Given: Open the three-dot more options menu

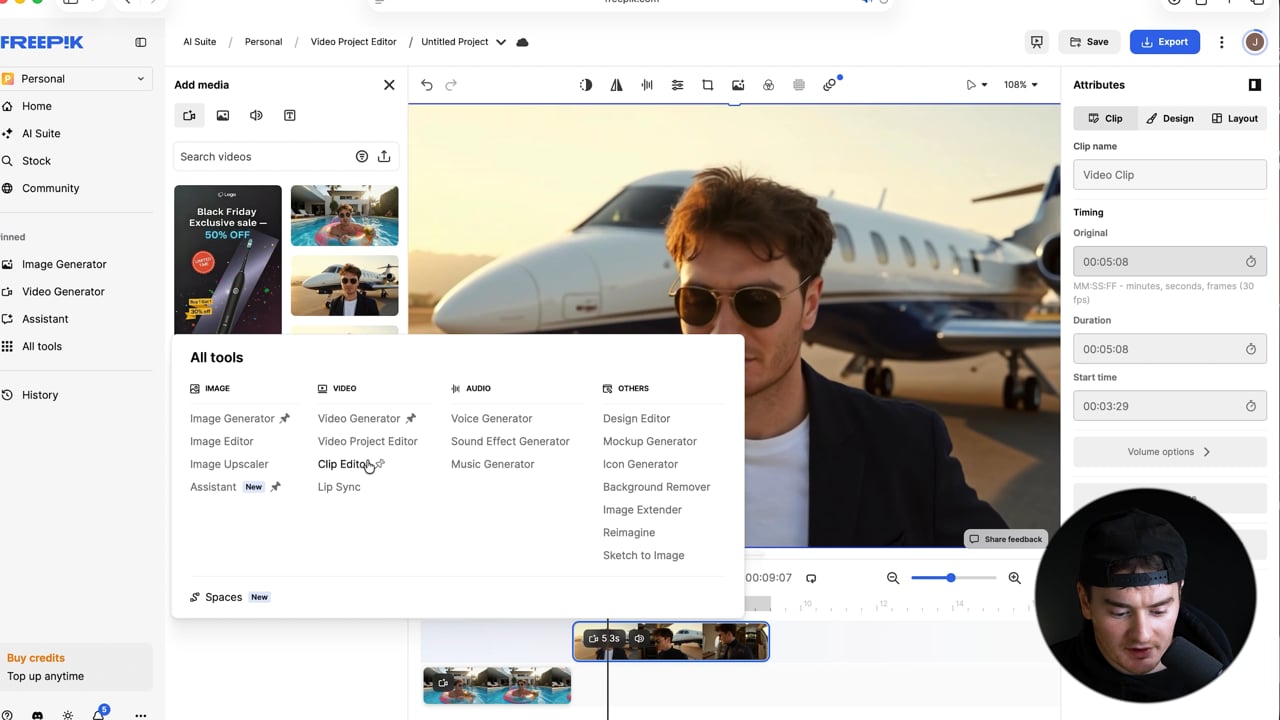Looking at the screenshot, I should pos(1221,42).
